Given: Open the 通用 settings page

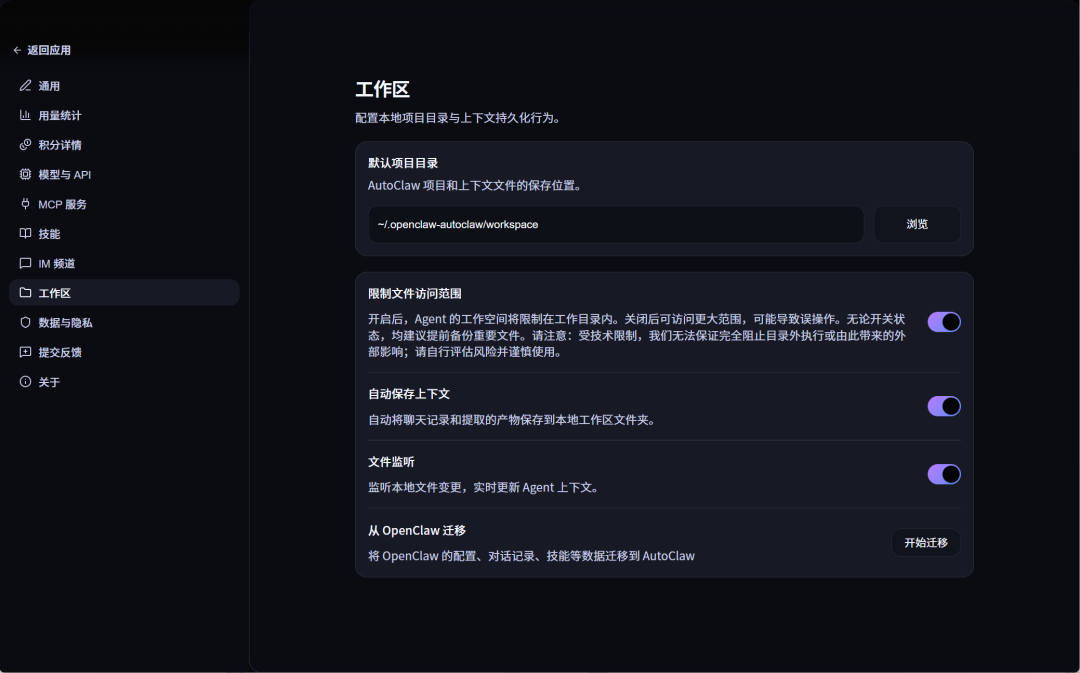Looking at the screenshot, I should 124,85.
